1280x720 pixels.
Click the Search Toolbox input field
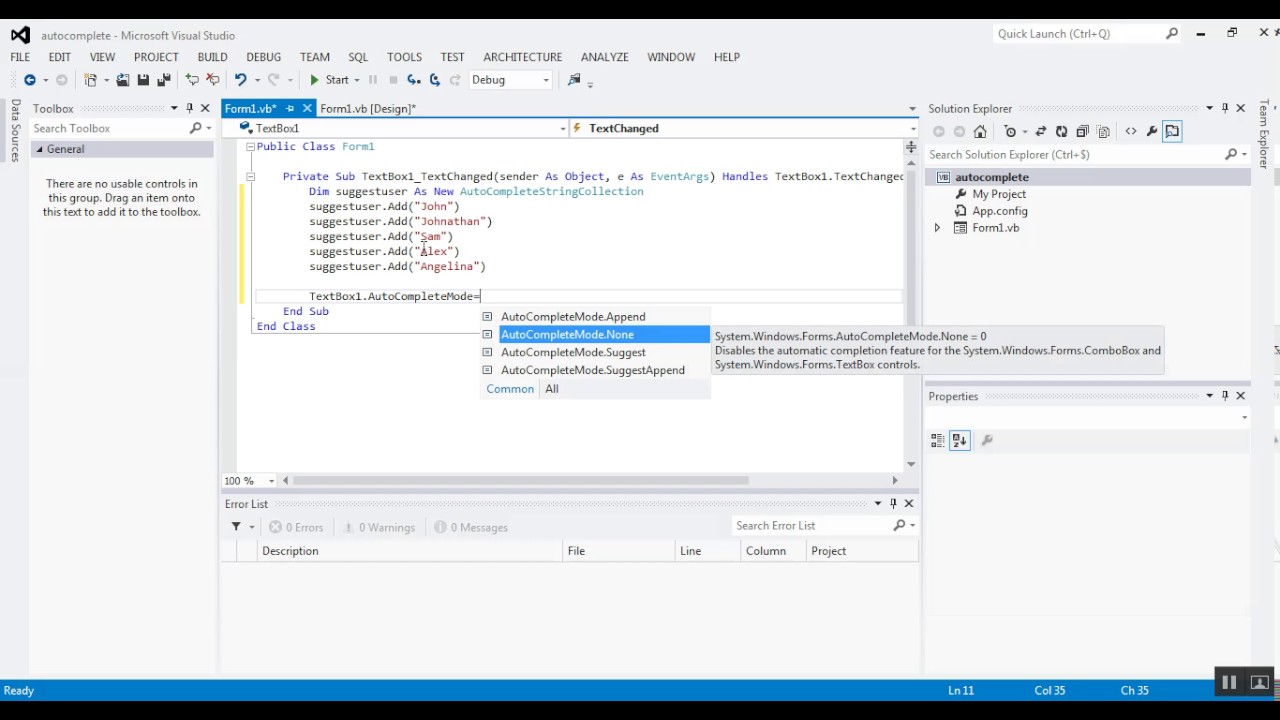[x=108, y=128]
